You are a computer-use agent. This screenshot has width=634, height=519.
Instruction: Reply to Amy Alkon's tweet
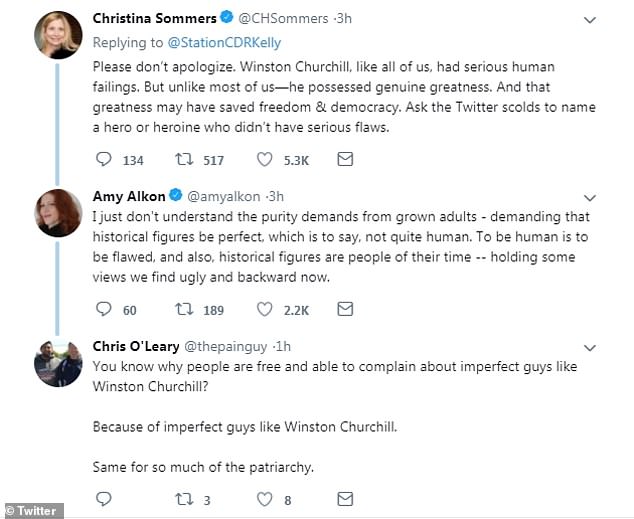pyautogui.click(x=103, y=310)
